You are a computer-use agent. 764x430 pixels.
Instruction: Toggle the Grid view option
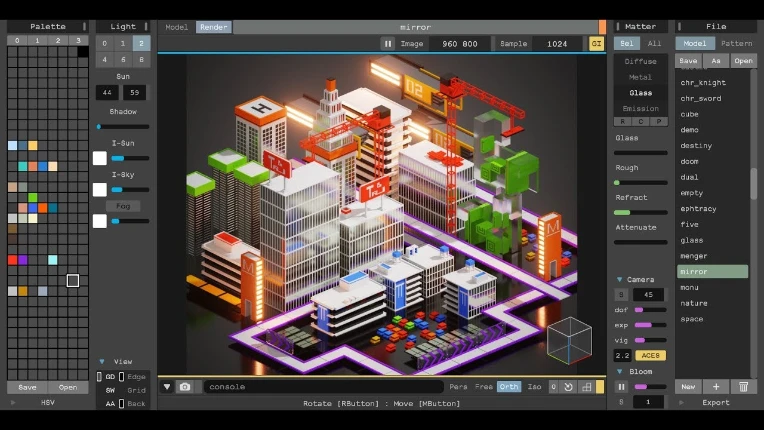(x=136, y=391)
